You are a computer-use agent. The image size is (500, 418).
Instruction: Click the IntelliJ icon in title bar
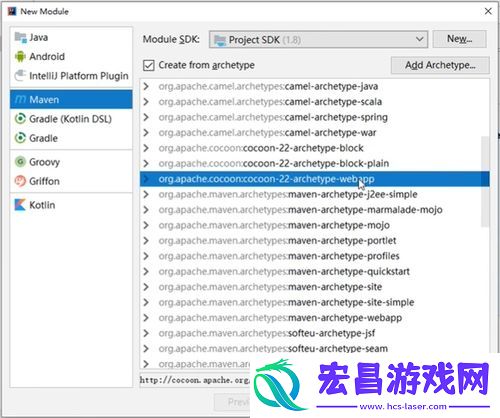click(12, 11)
